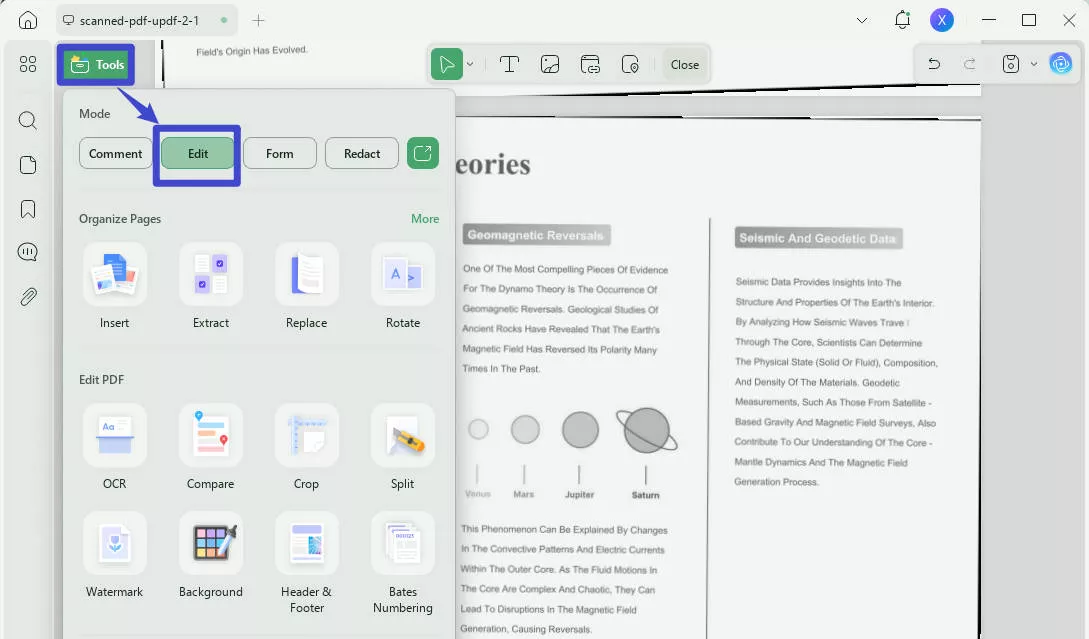The width and height of the screenshot is (1089, 639).
Task: Open a new tab with the plus button
Action: pos(258,20)
